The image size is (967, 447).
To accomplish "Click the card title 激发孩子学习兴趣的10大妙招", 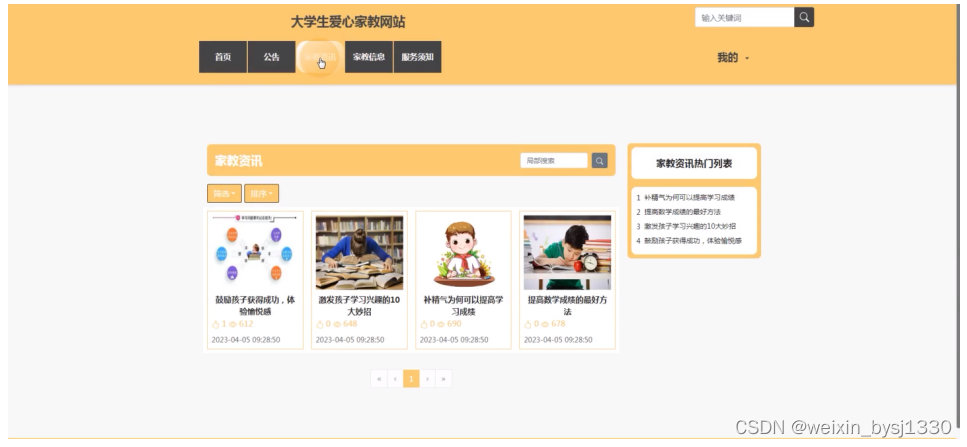I will 360,306.
